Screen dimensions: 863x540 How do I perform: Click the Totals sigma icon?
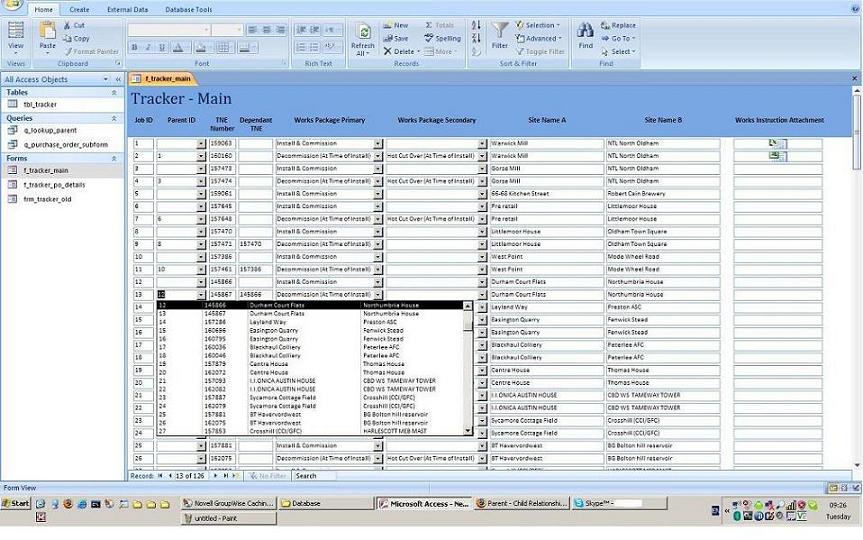429,25
